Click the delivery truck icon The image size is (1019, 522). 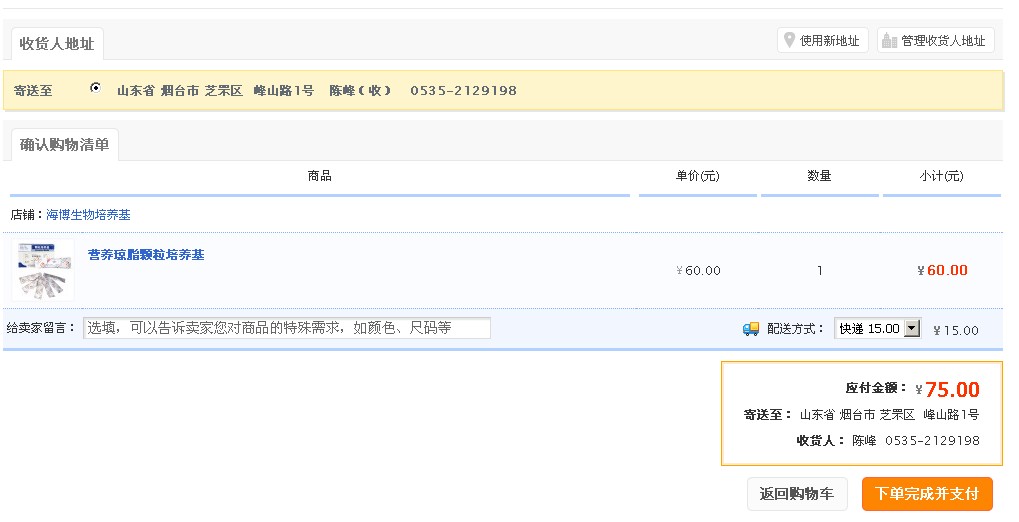point(751,329)
